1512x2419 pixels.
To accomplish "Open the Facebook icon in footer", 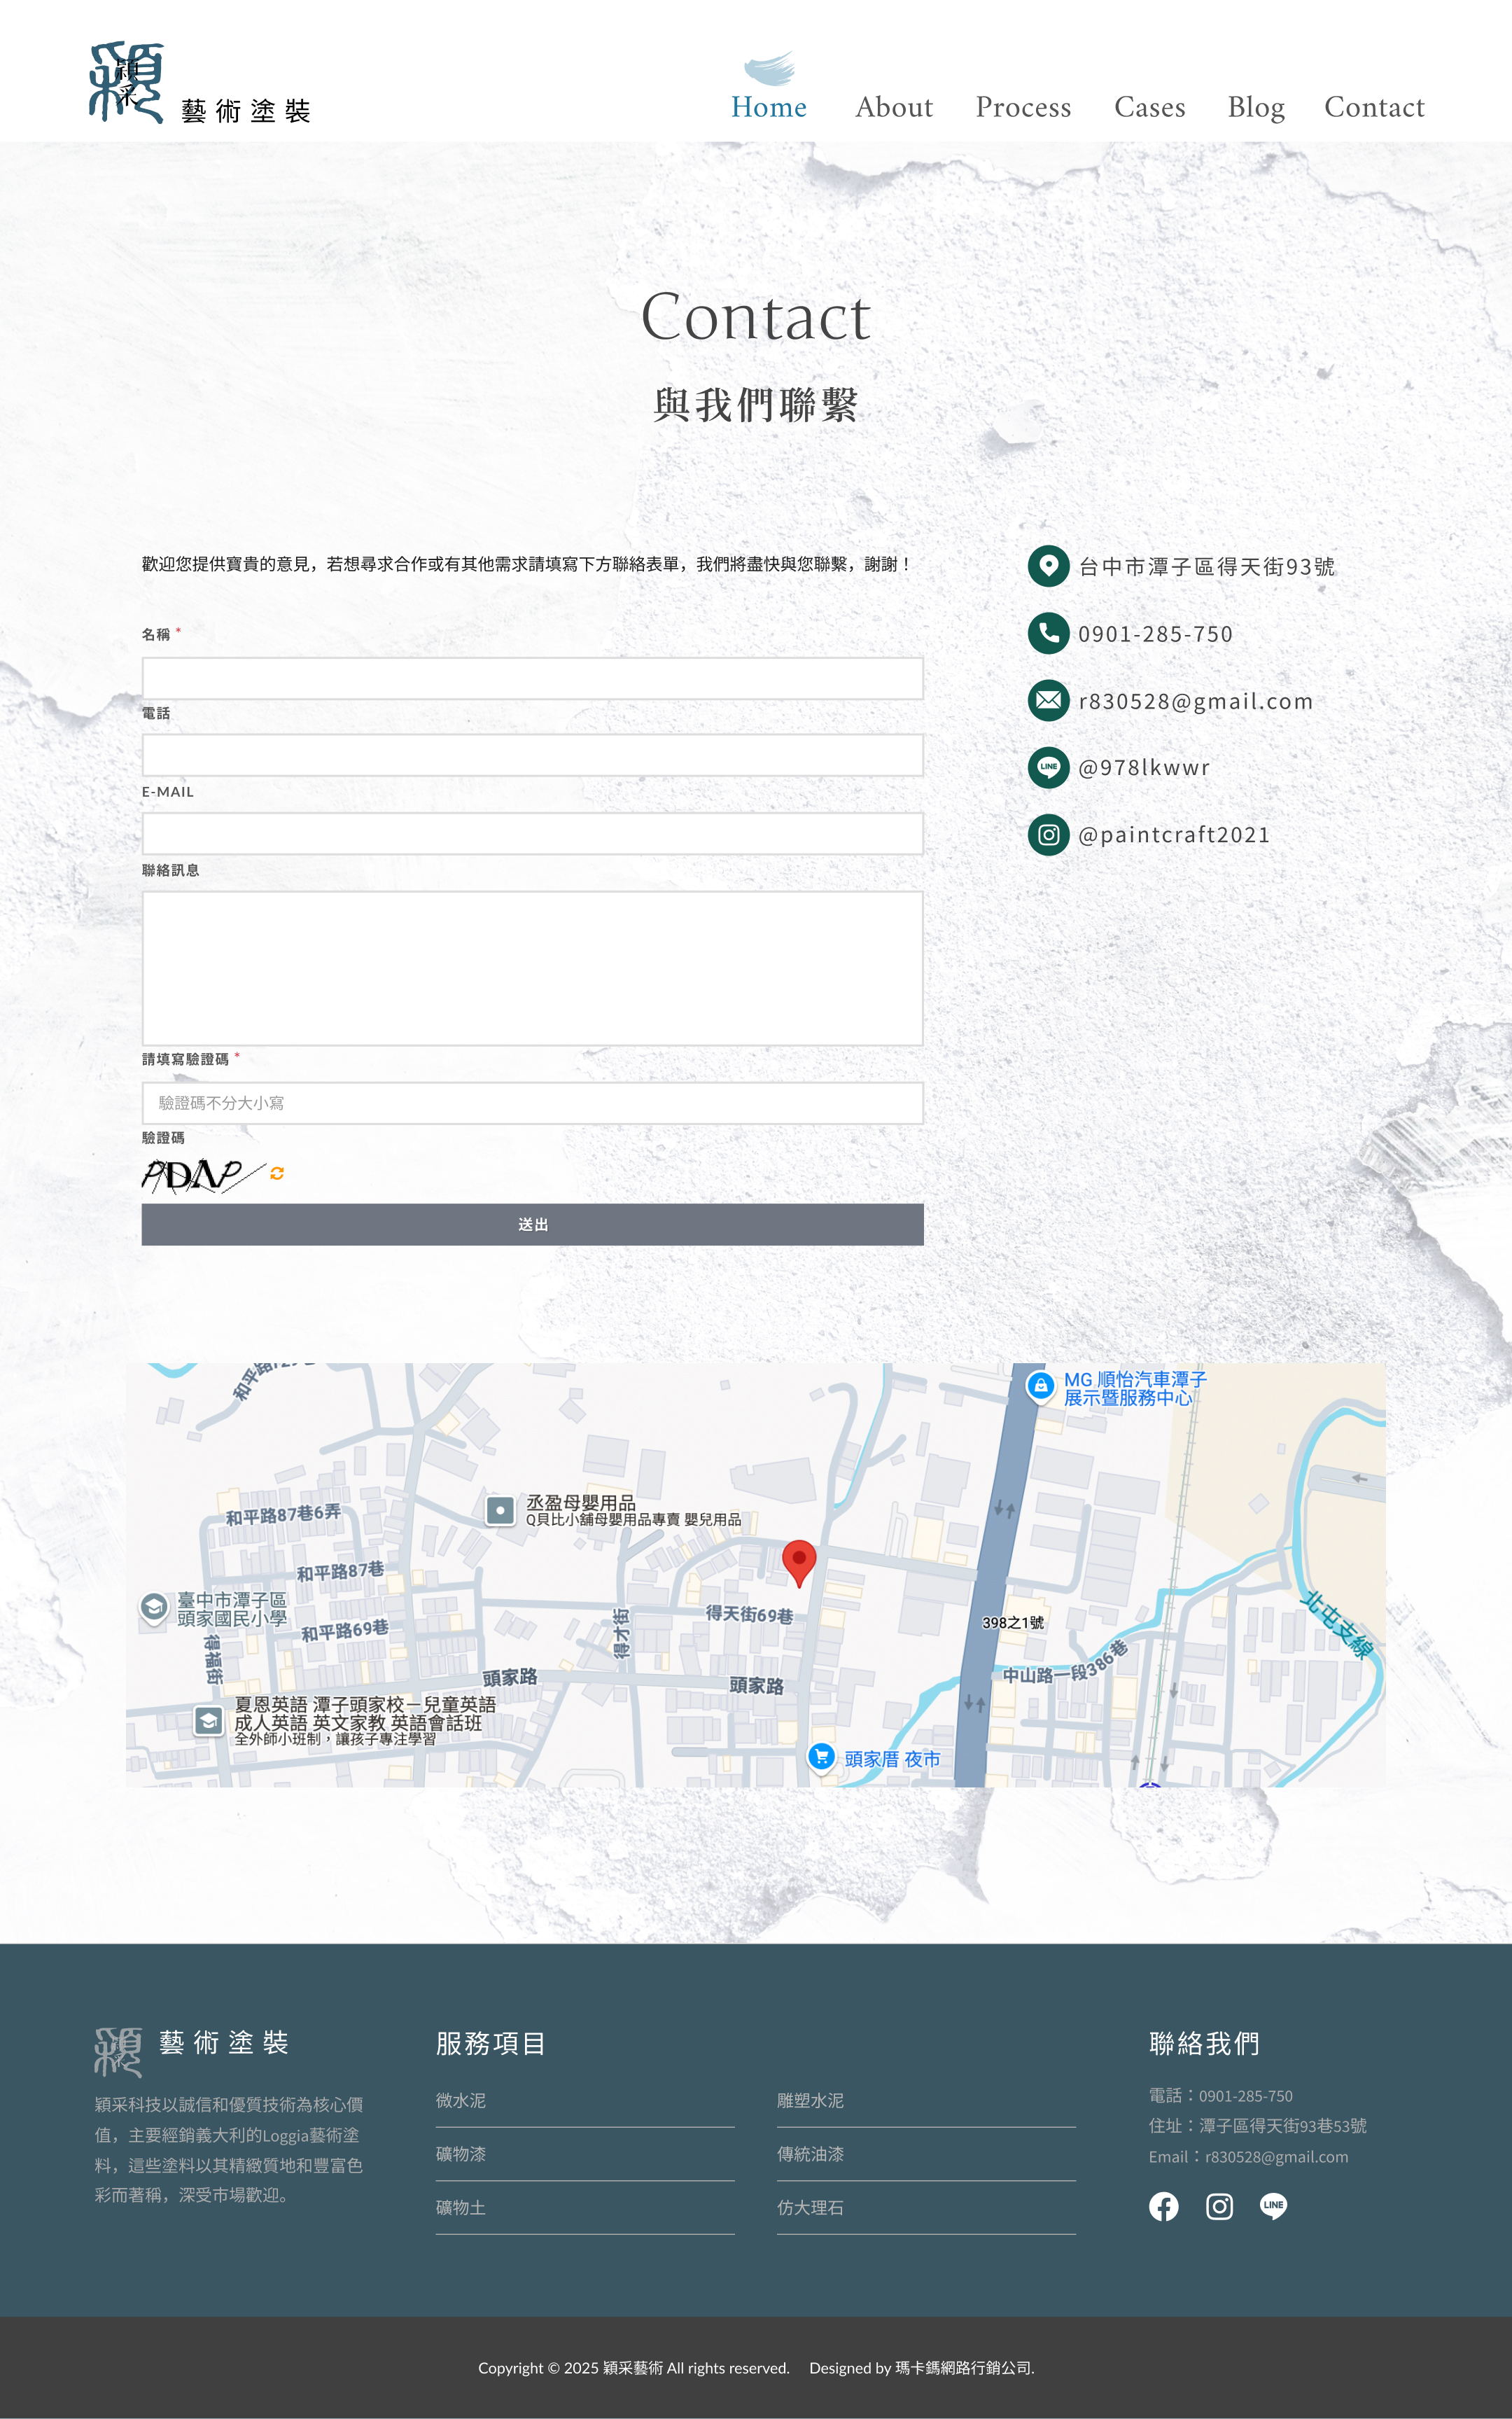I will [1163, 2206].
